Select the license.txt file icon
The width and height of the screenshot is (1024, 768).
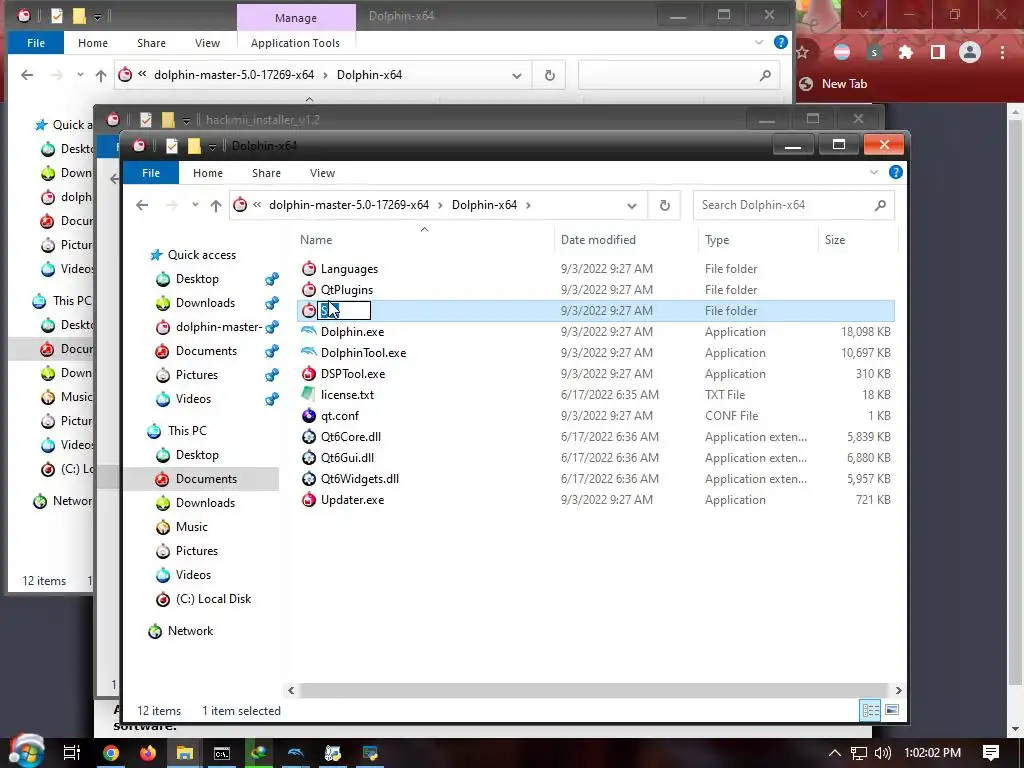(x=309, y=394)
